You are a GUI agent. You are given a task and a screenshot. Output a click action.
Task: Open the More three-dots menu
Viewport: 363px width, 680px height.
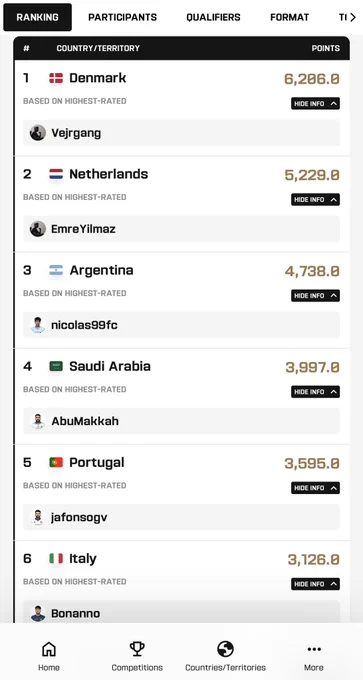[x=314, y=649]
